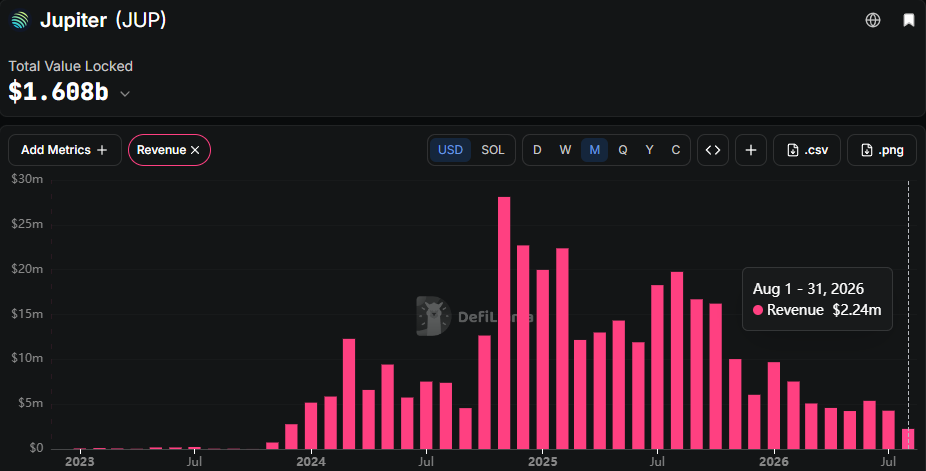Click the 2026 x-axis label
Image resolution: width=926 pixels, height=471 pixels.
pos(774,462)
